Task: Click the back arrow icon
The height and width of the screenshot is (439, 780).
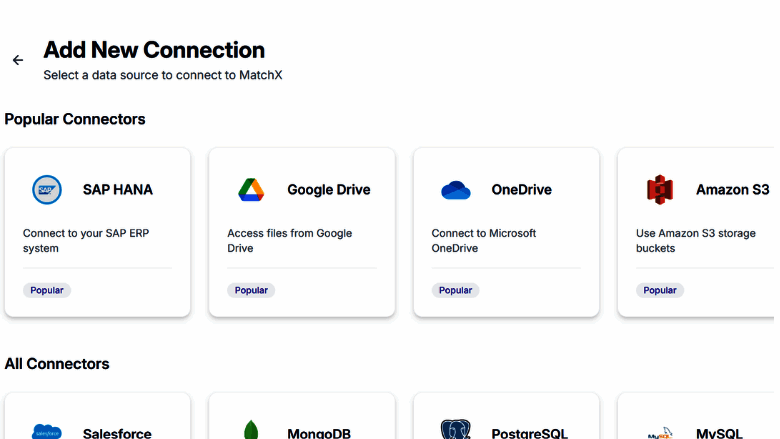Action: pyautogui.click(x=18, y=60)
